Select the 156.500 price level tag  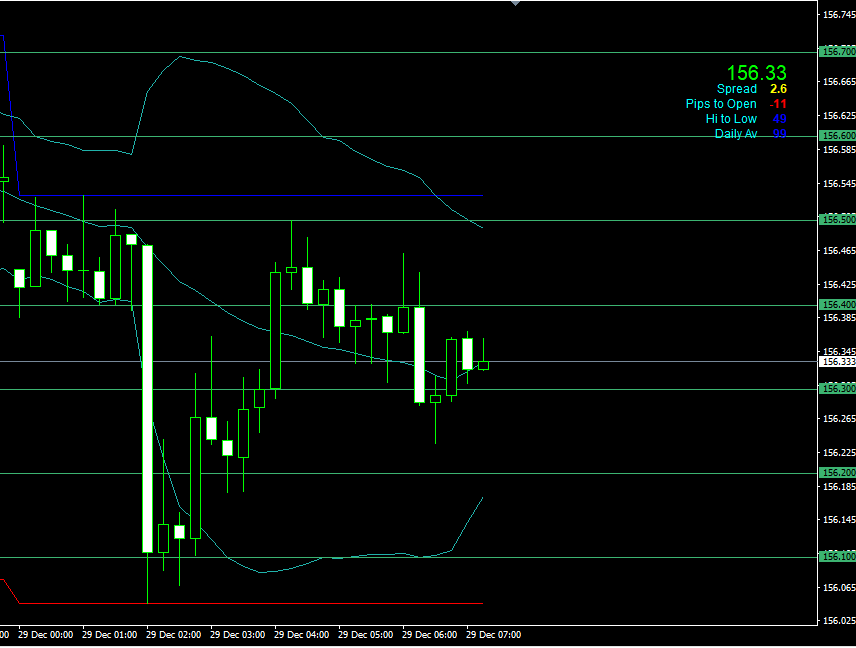(x=837, y=220)
